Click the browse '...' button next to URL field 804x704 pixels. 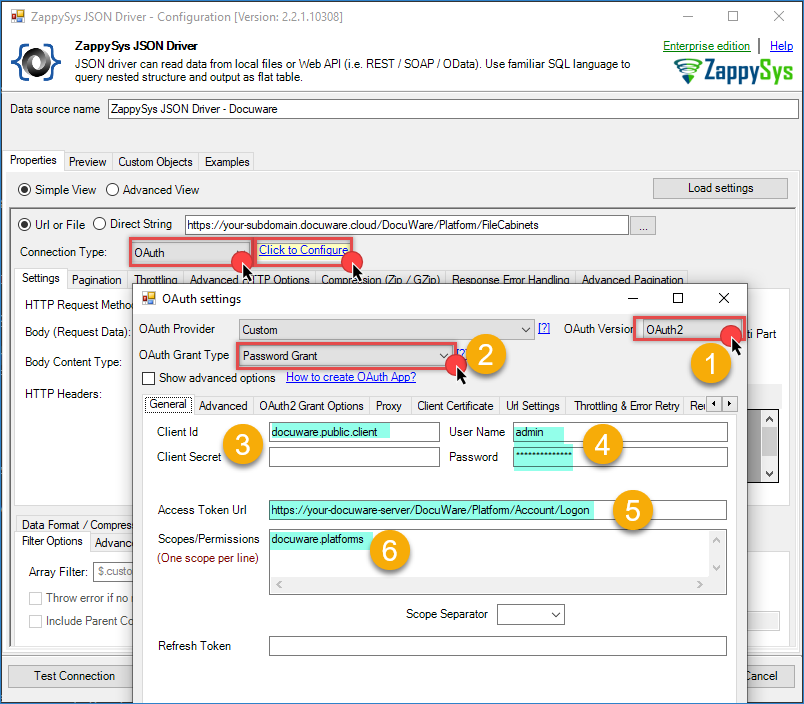[x=644, y=226]
